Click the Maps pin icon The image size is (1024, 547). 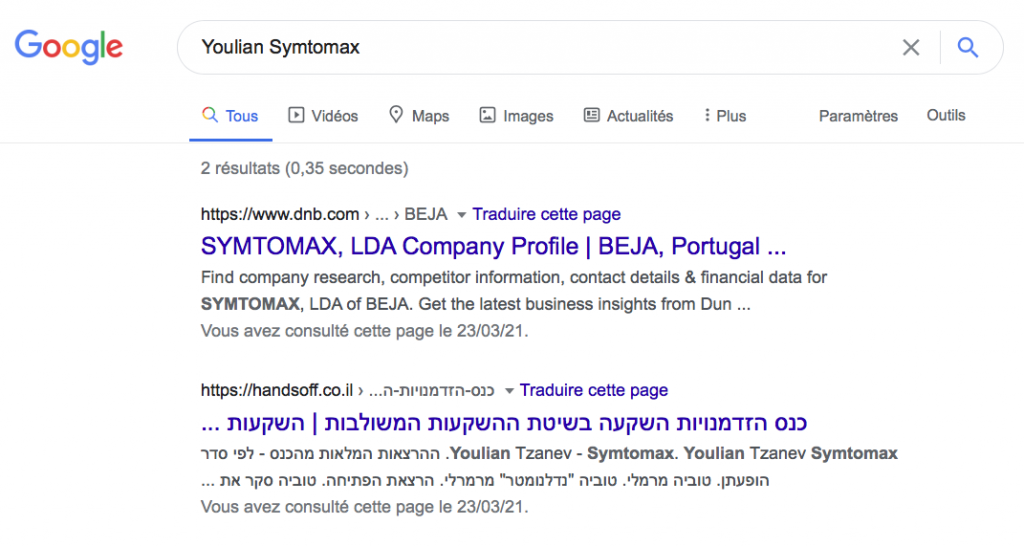396,115
